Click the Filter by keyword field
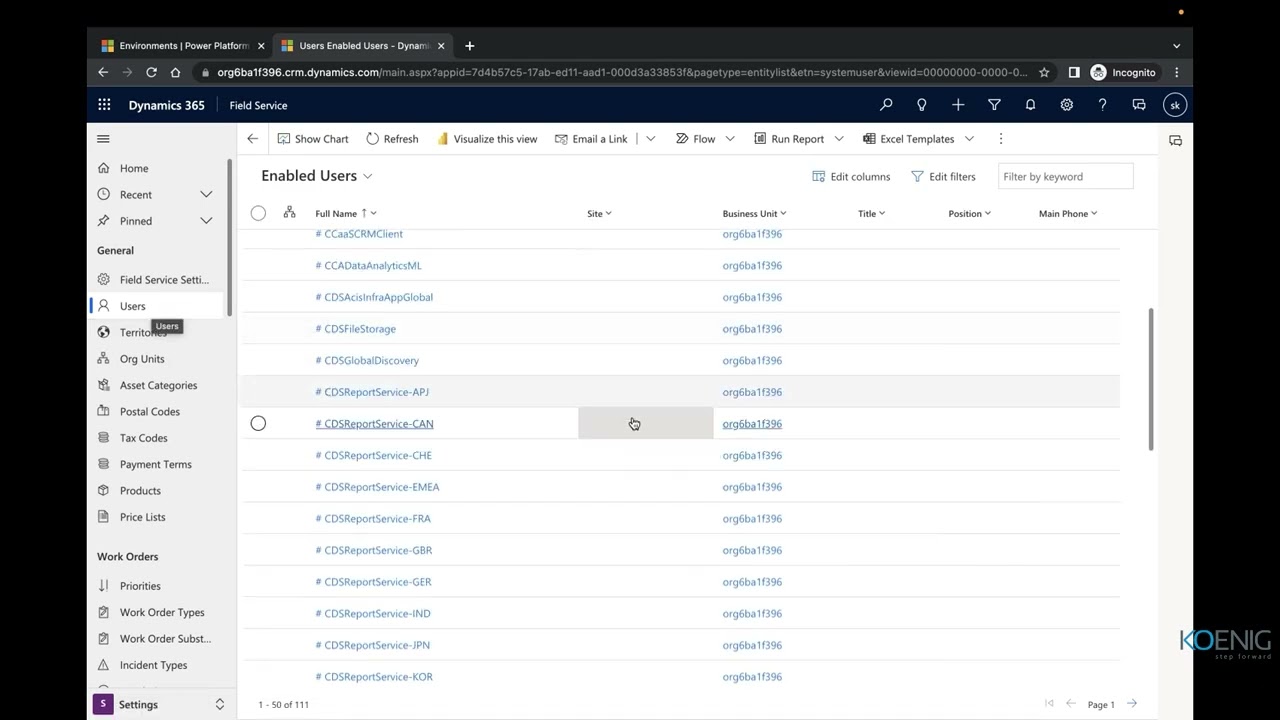The width and height of the screenshot is (1280, 720). click(x=1066, y=177)
